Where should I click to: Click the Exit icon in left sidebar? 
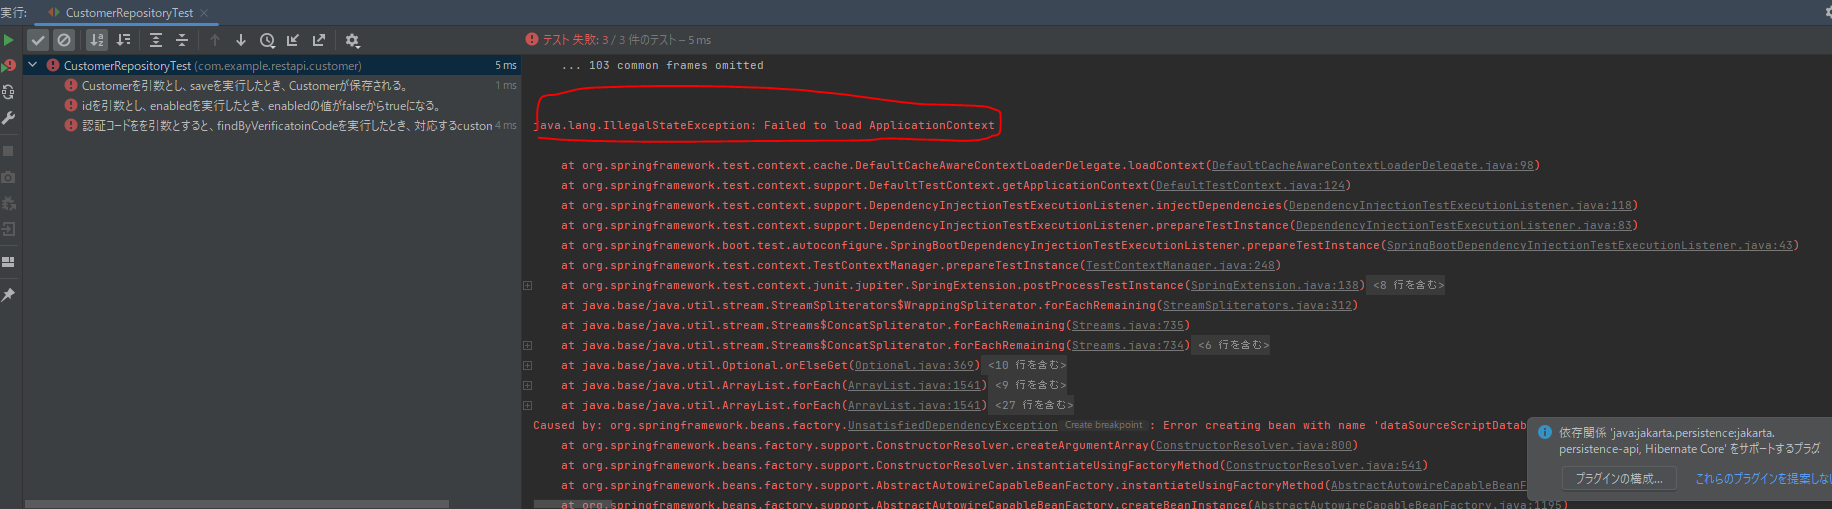pyautogui.click(x=8, y=229)
